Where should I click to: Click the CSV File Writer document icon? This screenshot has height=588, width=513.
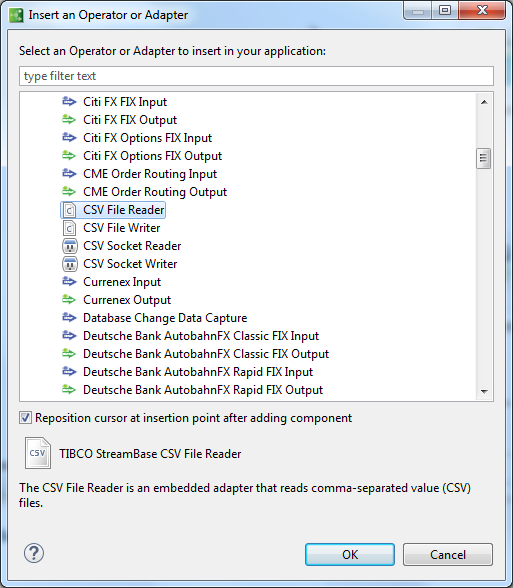69,228
